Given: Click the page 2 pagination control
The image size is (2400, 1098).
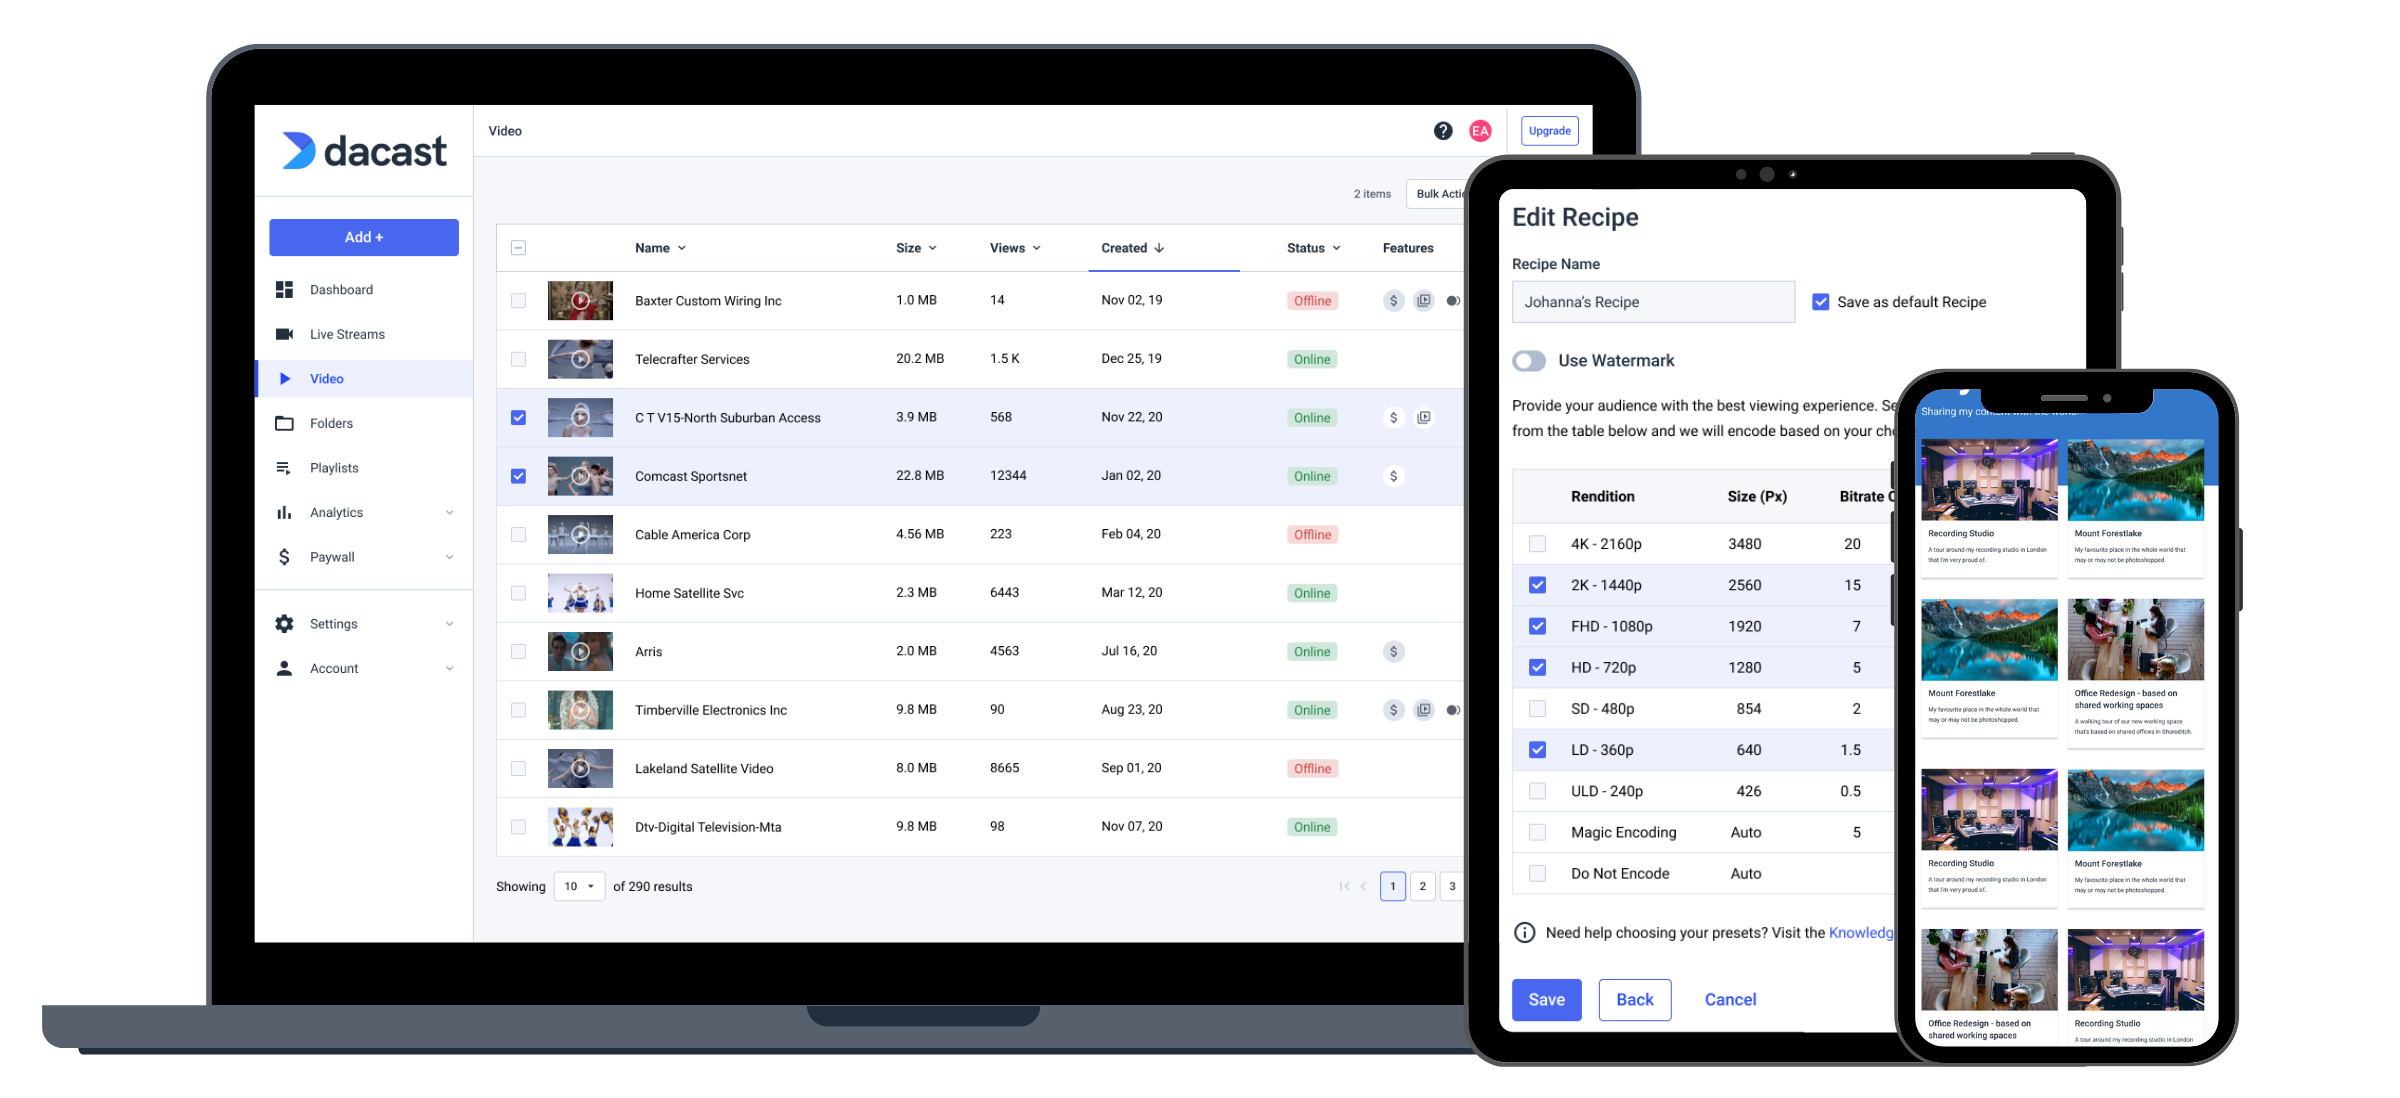Looking at the screenshot, I should 1422,887.
